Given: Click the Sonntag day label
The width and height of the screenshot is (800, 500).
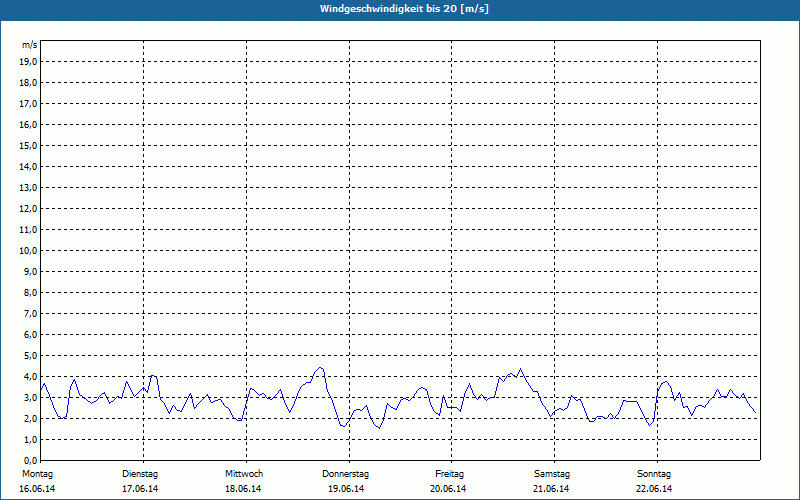Looking at the screenshot, I should (654, 473).
